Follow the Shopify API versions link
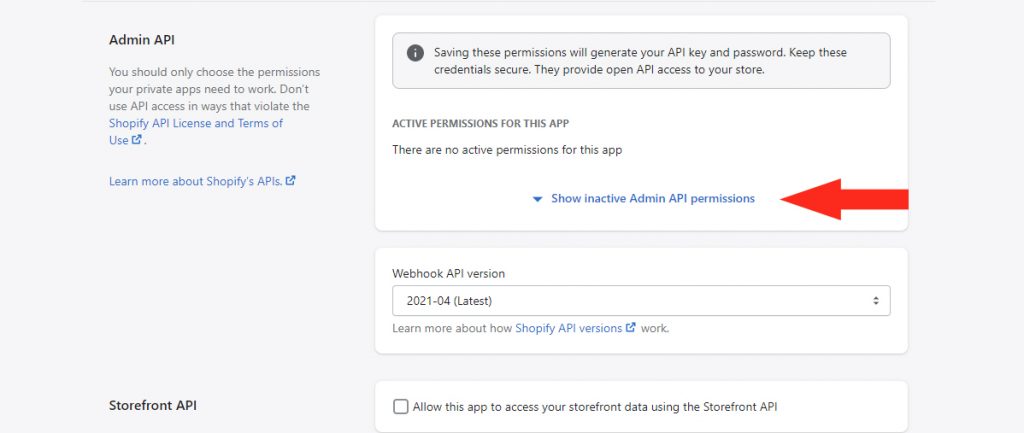This screenshot has width=1024, height=433. tap(569, 328)
